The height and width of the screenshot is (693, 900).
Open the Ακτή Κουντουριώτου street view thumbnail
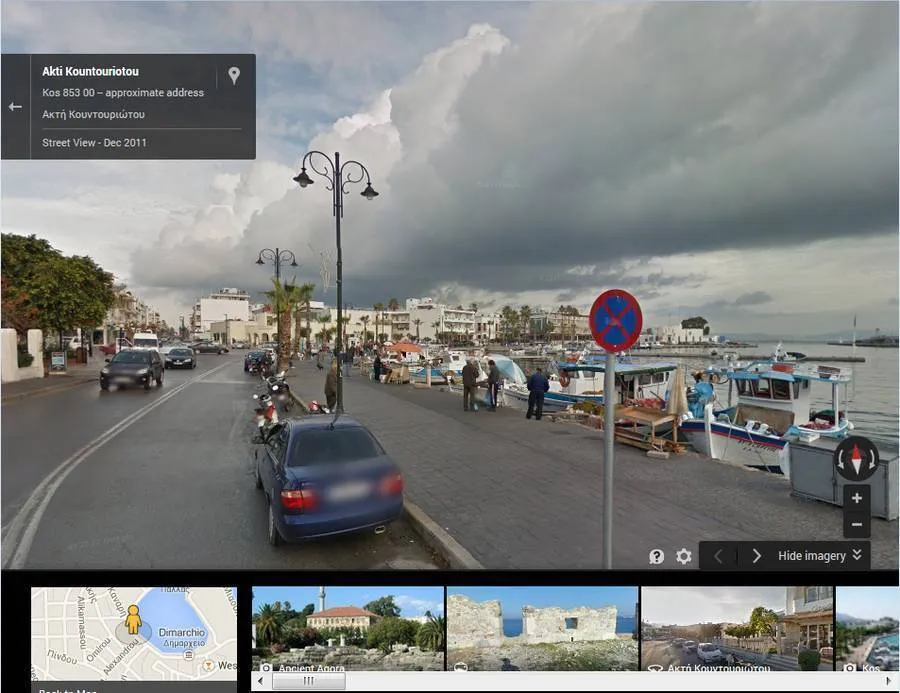tap(737, 629)
